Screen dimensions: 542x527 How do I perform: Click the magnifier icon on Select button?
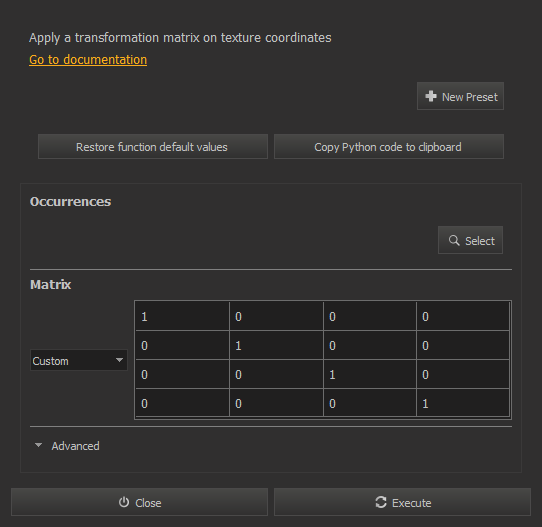tap(454, 241)
